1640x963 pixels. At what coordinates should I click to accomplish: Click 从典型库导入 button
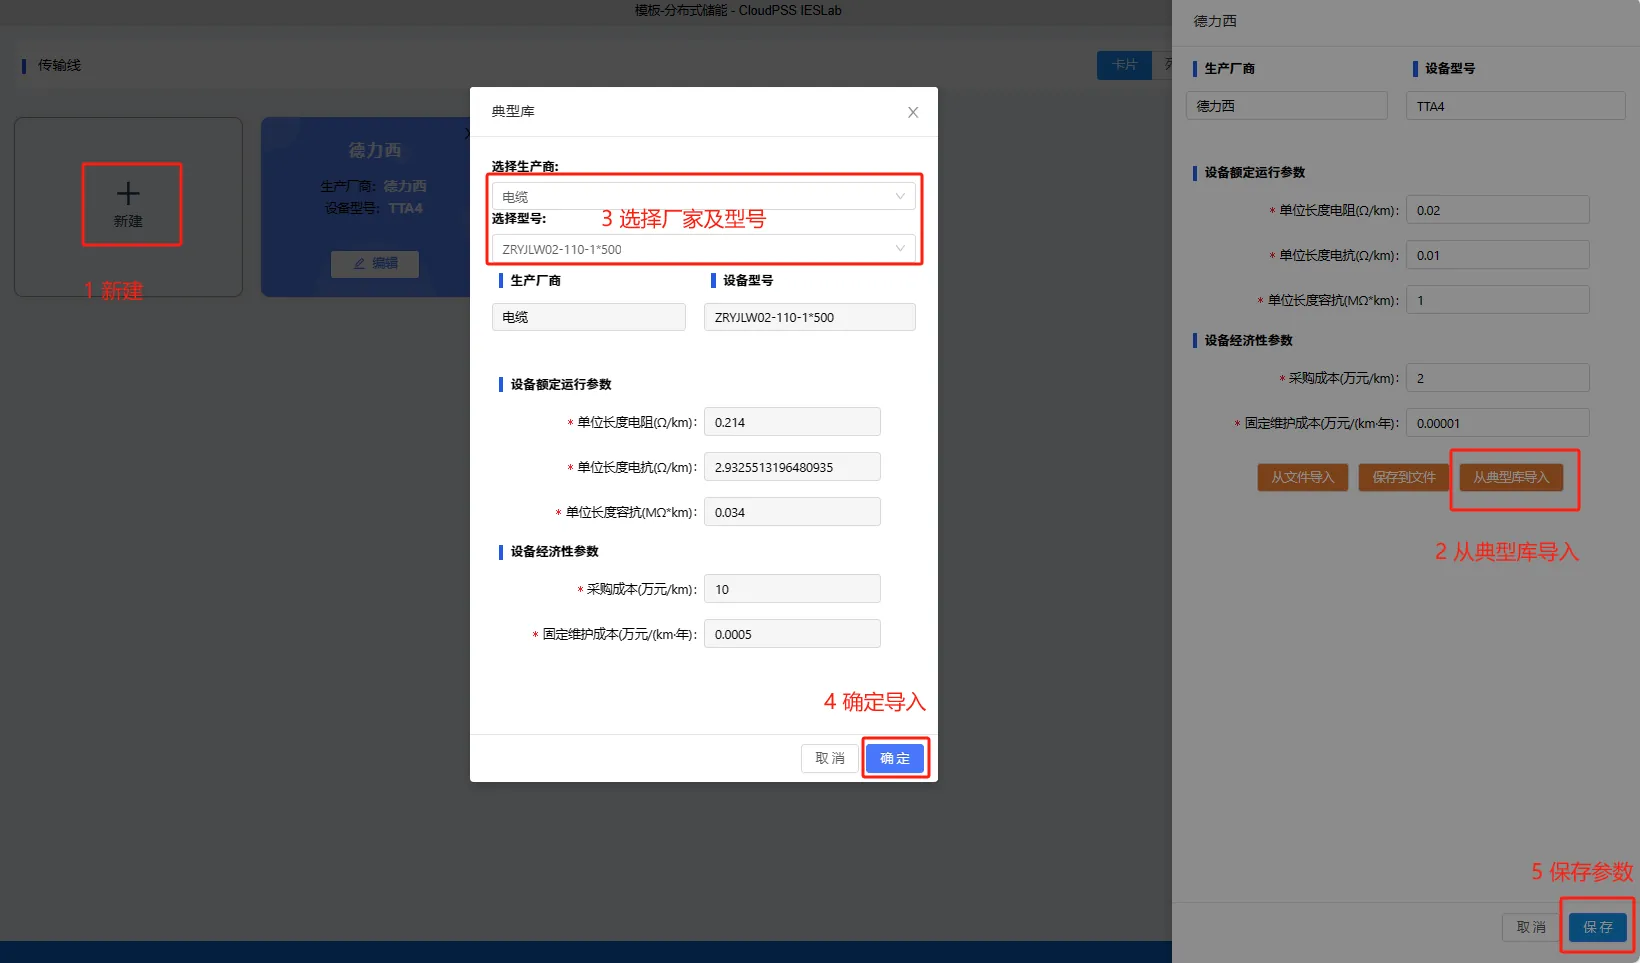tap(1511, 477)
